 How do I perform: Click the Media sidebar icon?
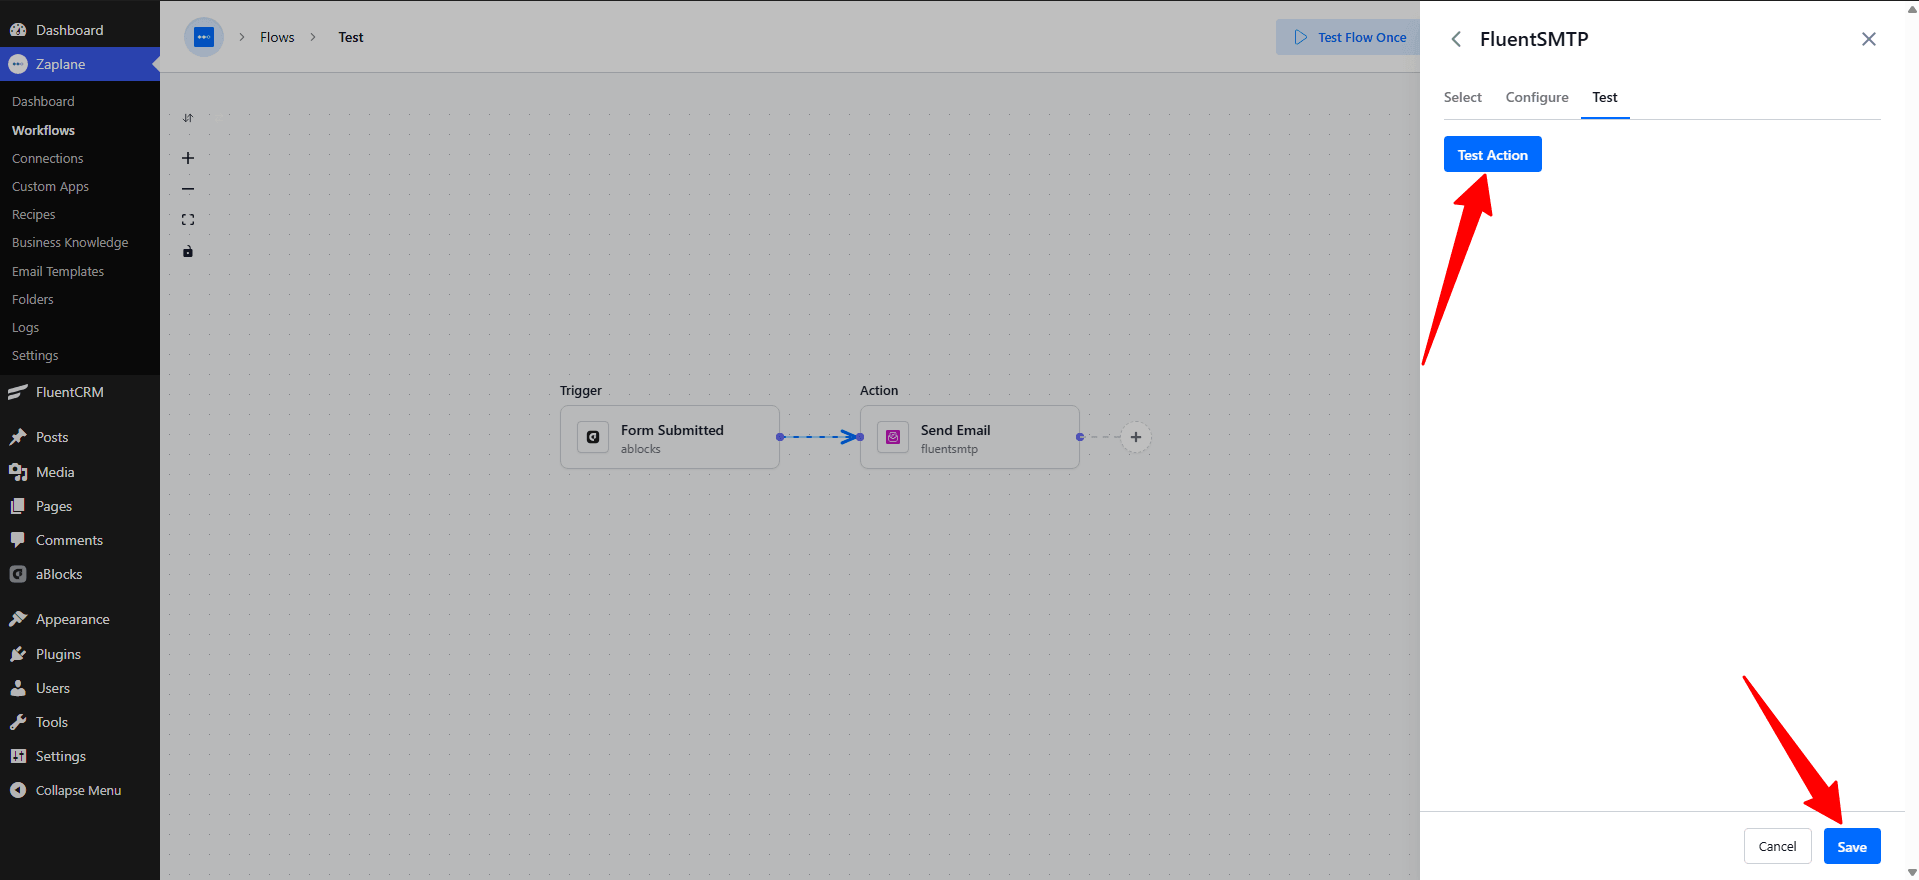click(18, 472)
